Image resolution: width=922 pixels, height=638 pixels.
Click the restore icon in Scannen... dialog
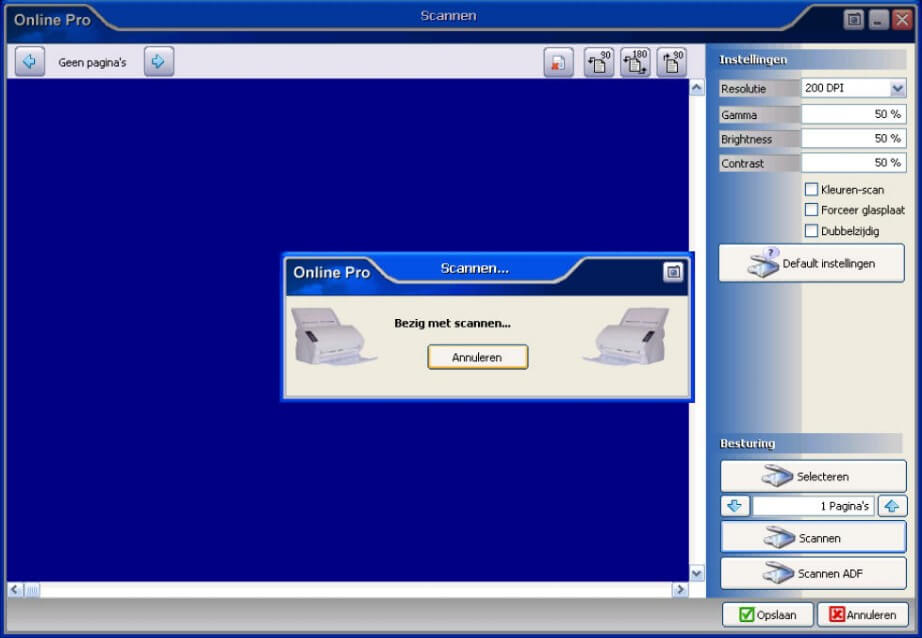coord(673,272)
